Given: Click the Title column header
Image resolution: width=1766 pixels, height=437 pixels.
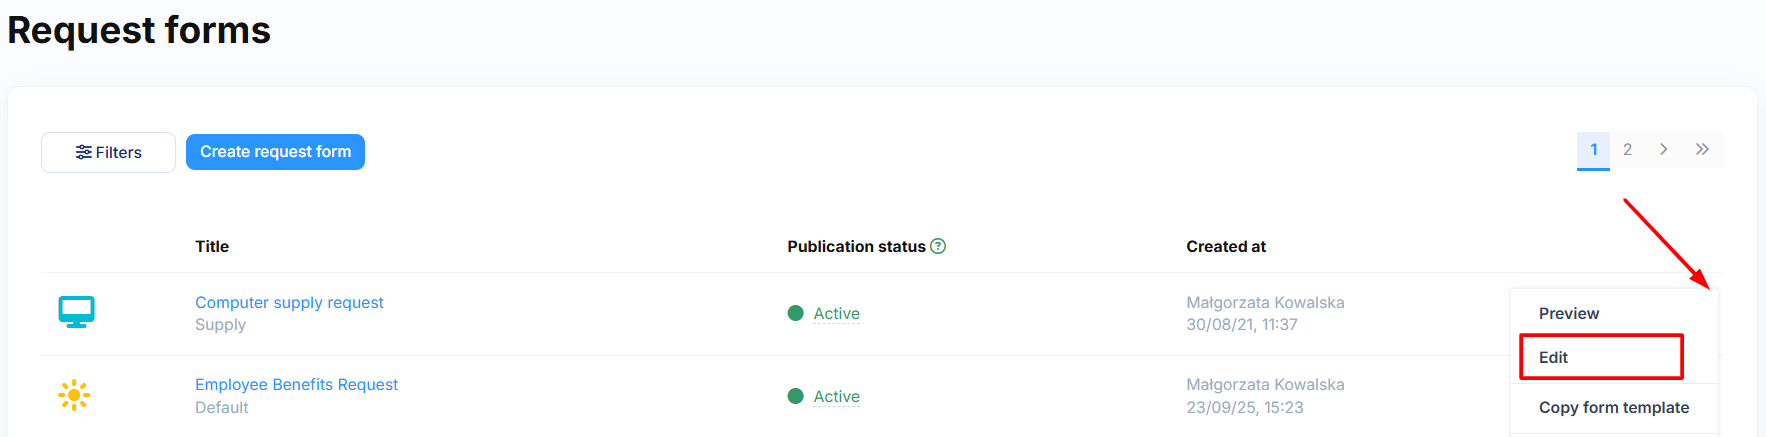Looking at the screenshot, I should 212,246.
